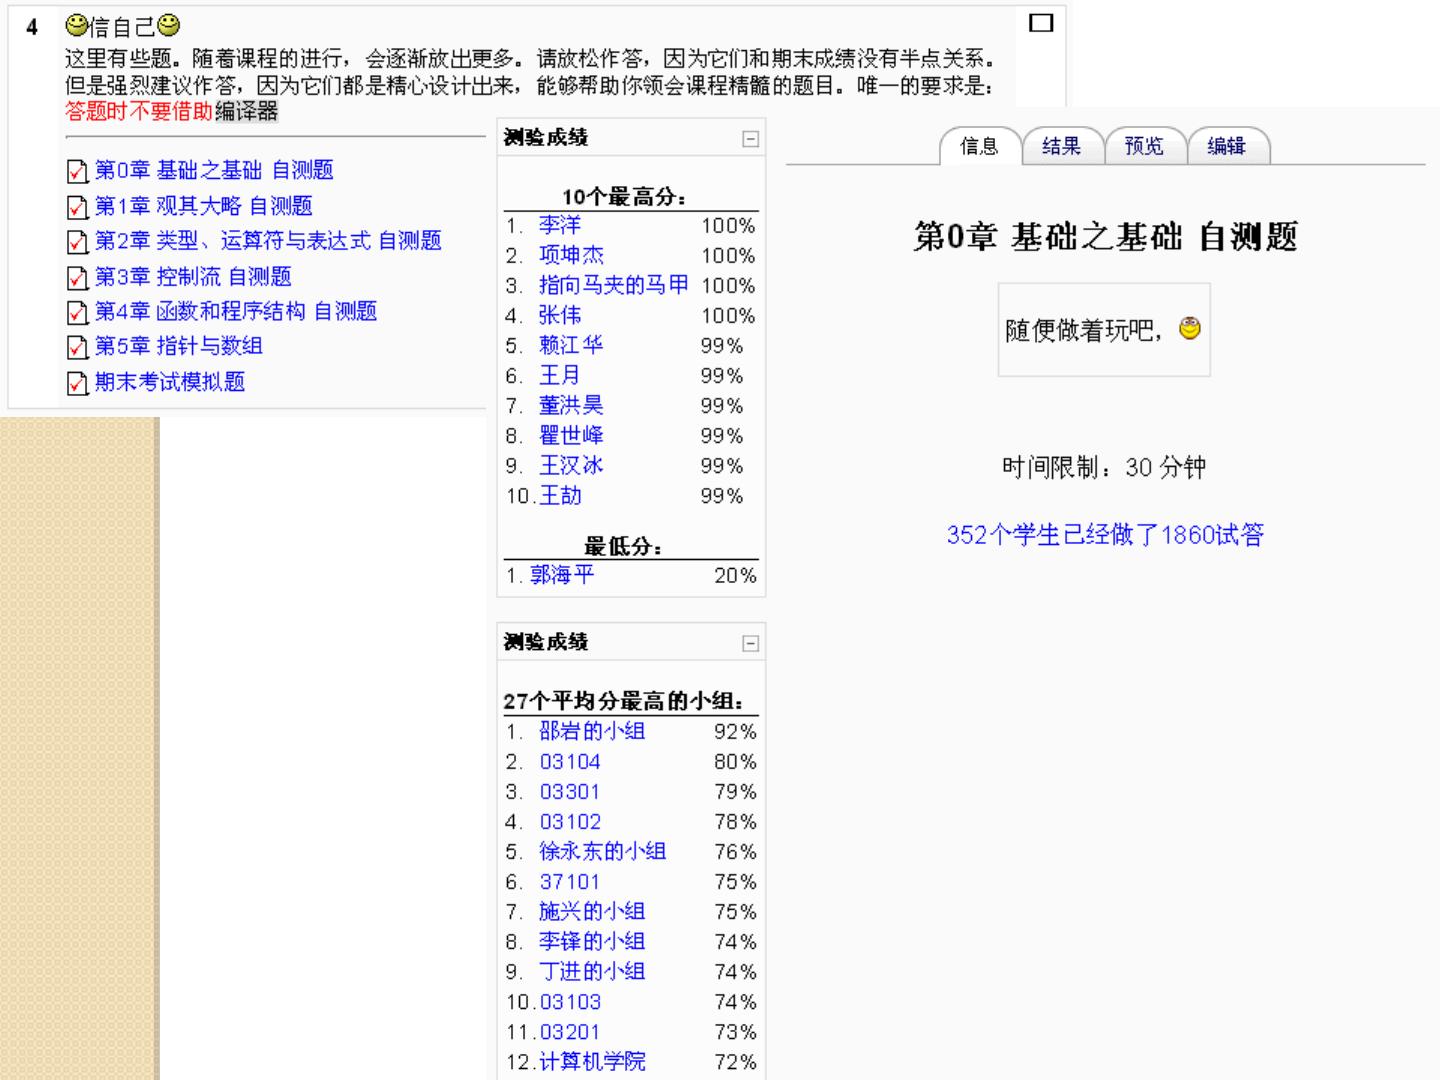Click the smiley icon before 信自己 heading
This screenshot has width=1440, height=1080.
pos(76,25)
